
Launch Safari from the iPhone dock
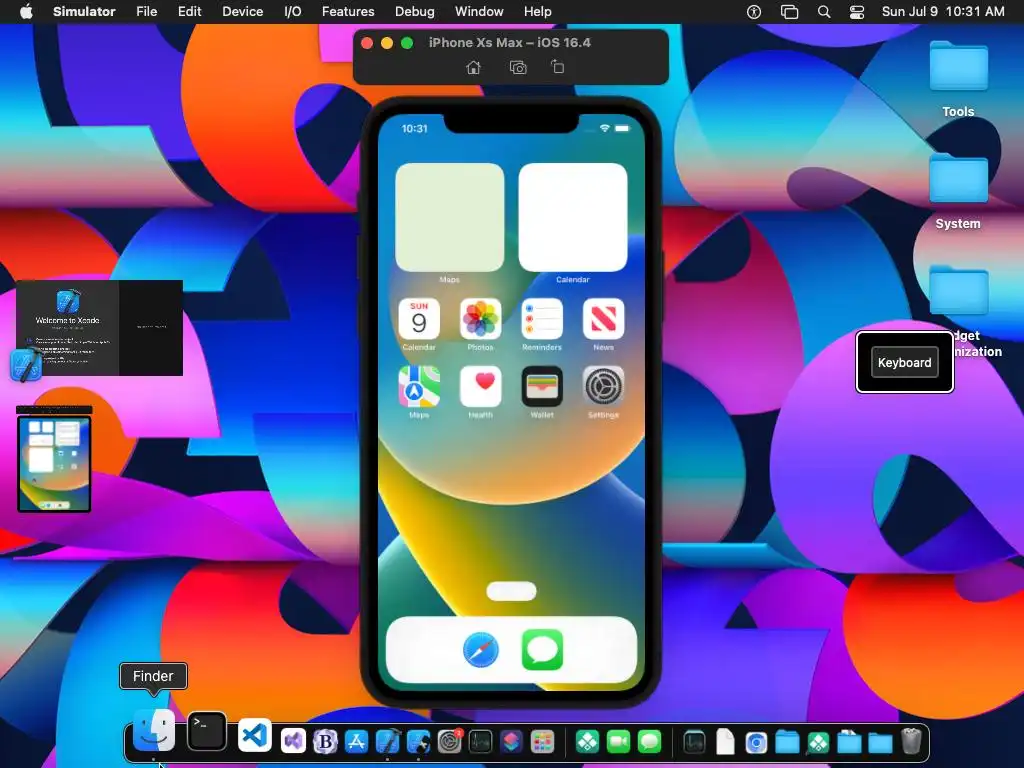(481, 650)
